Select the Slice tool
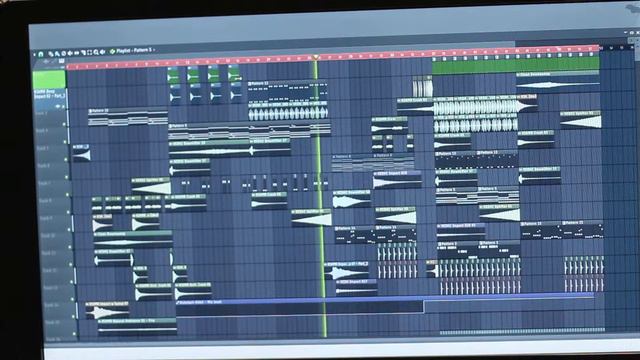 (x=83, y=52)
